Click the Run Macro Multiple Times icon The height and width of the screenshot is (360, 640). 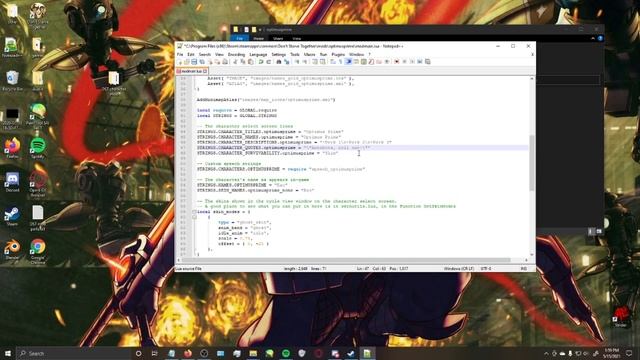pos(420,62)
